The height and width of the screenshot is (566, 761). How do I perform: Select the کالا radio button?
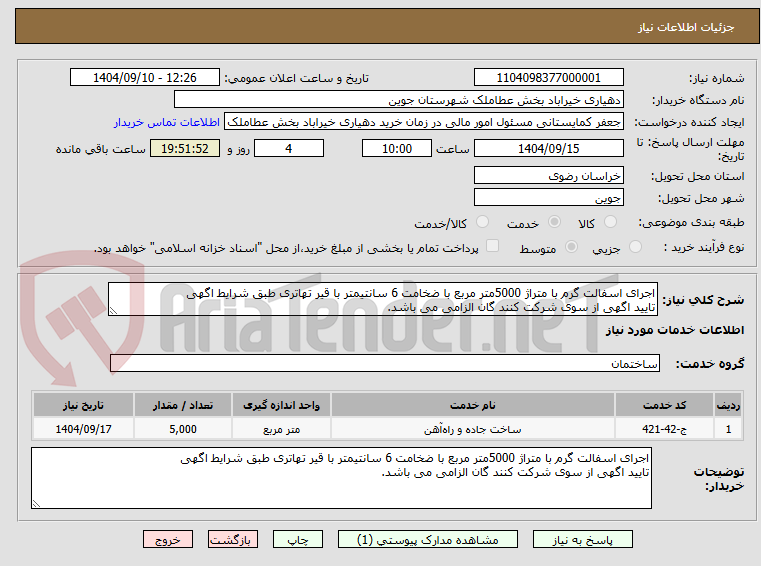click(610, 222)
